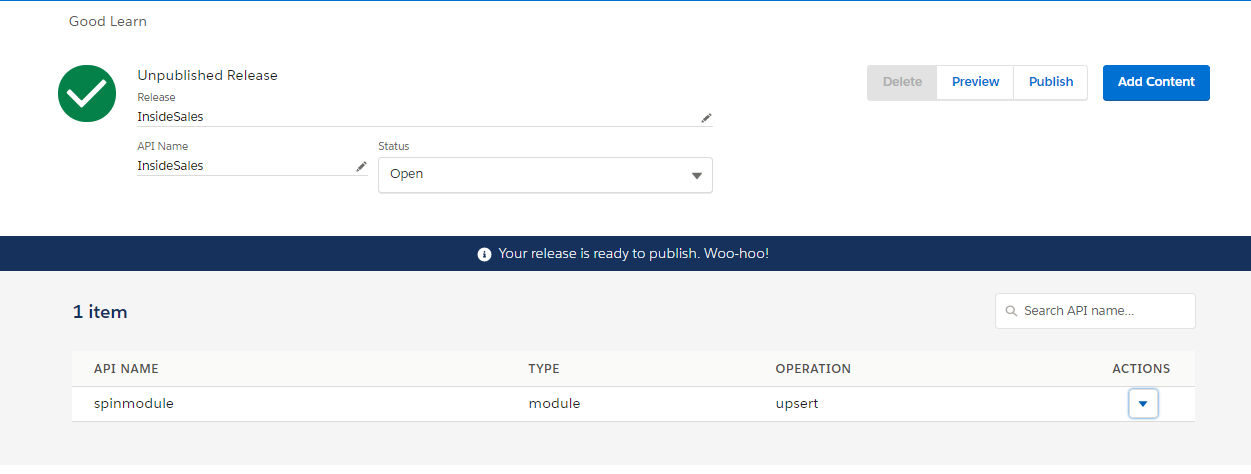Image resolution: width=1251 pixels, height=474 pixels.
Task: Click the OPERATION column header
Action: click(812, 369)
